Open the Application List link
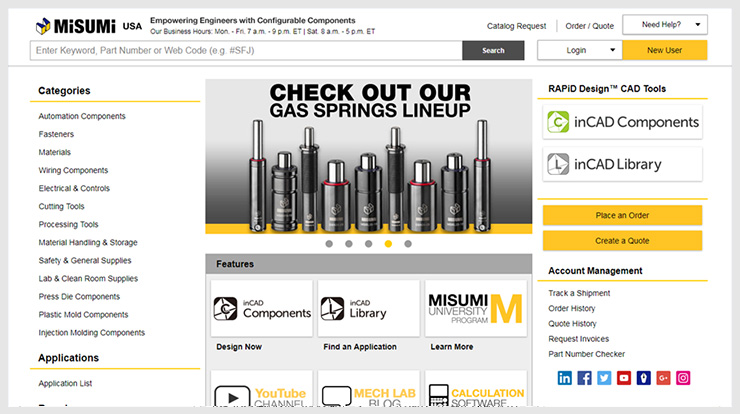Image resolution: width=740 pixels, height=414 pixels. (x=65, y=383)
